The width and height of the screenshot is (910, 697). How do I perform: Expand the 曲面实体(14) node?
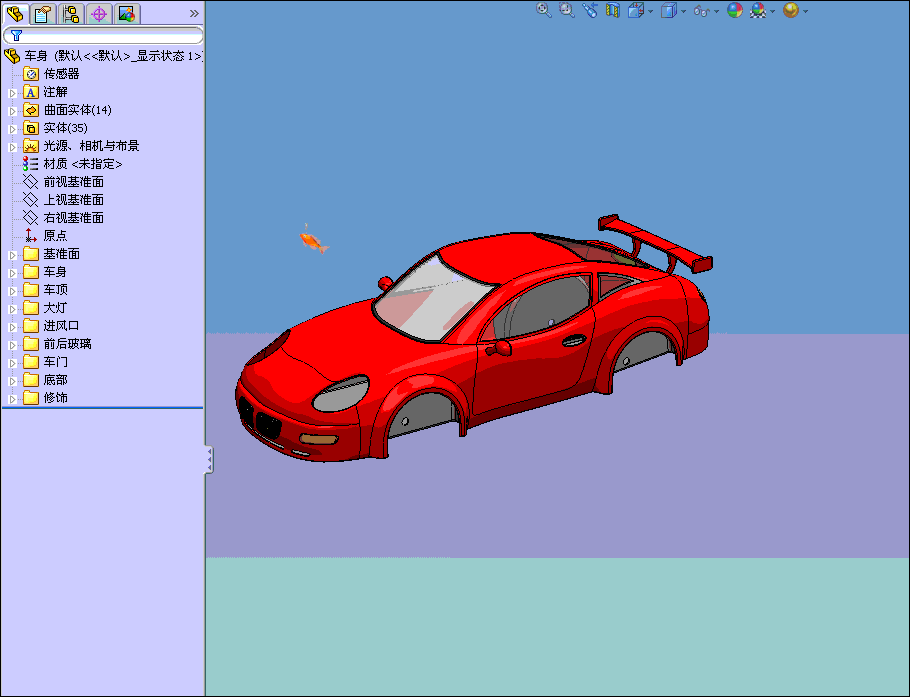click(13, 111)
